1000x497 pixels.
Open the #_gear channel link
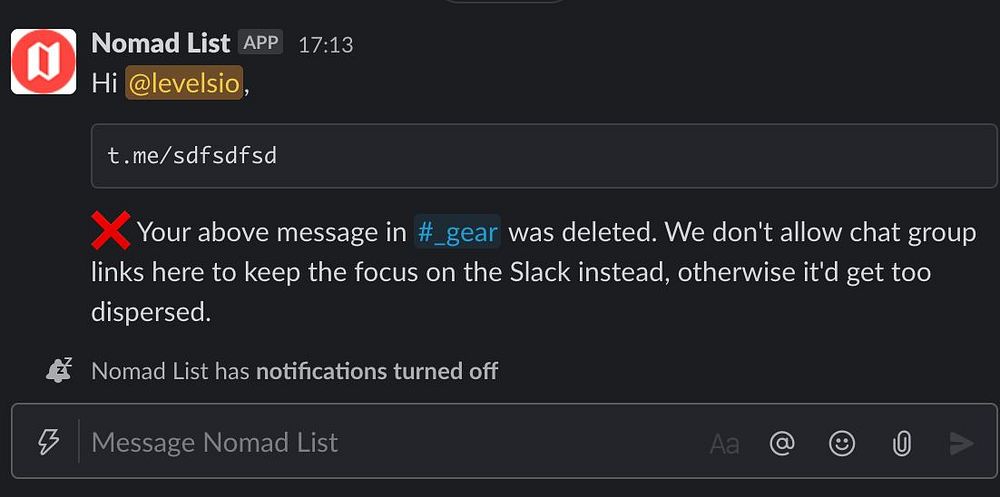tap(457, 232)
